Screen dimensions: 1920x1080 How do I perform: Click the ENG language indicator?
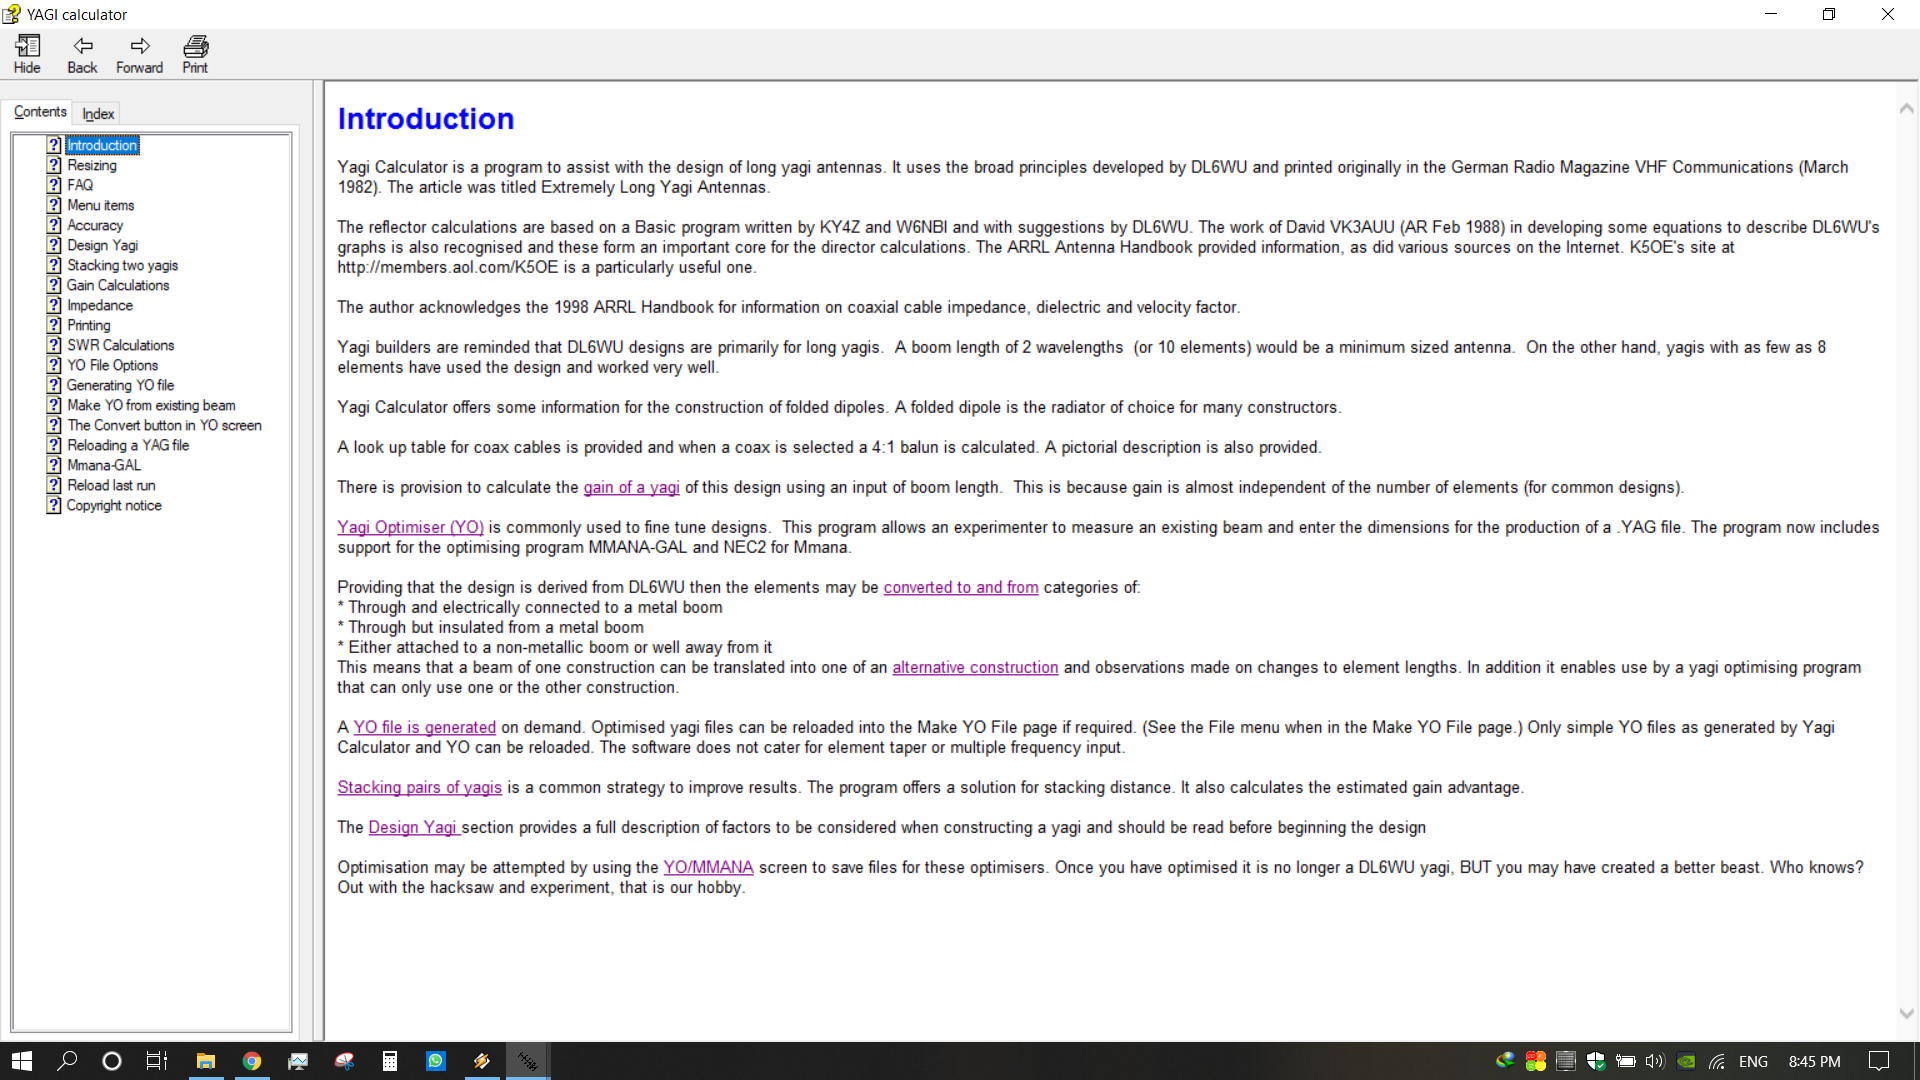[x=1753, y=1061]
